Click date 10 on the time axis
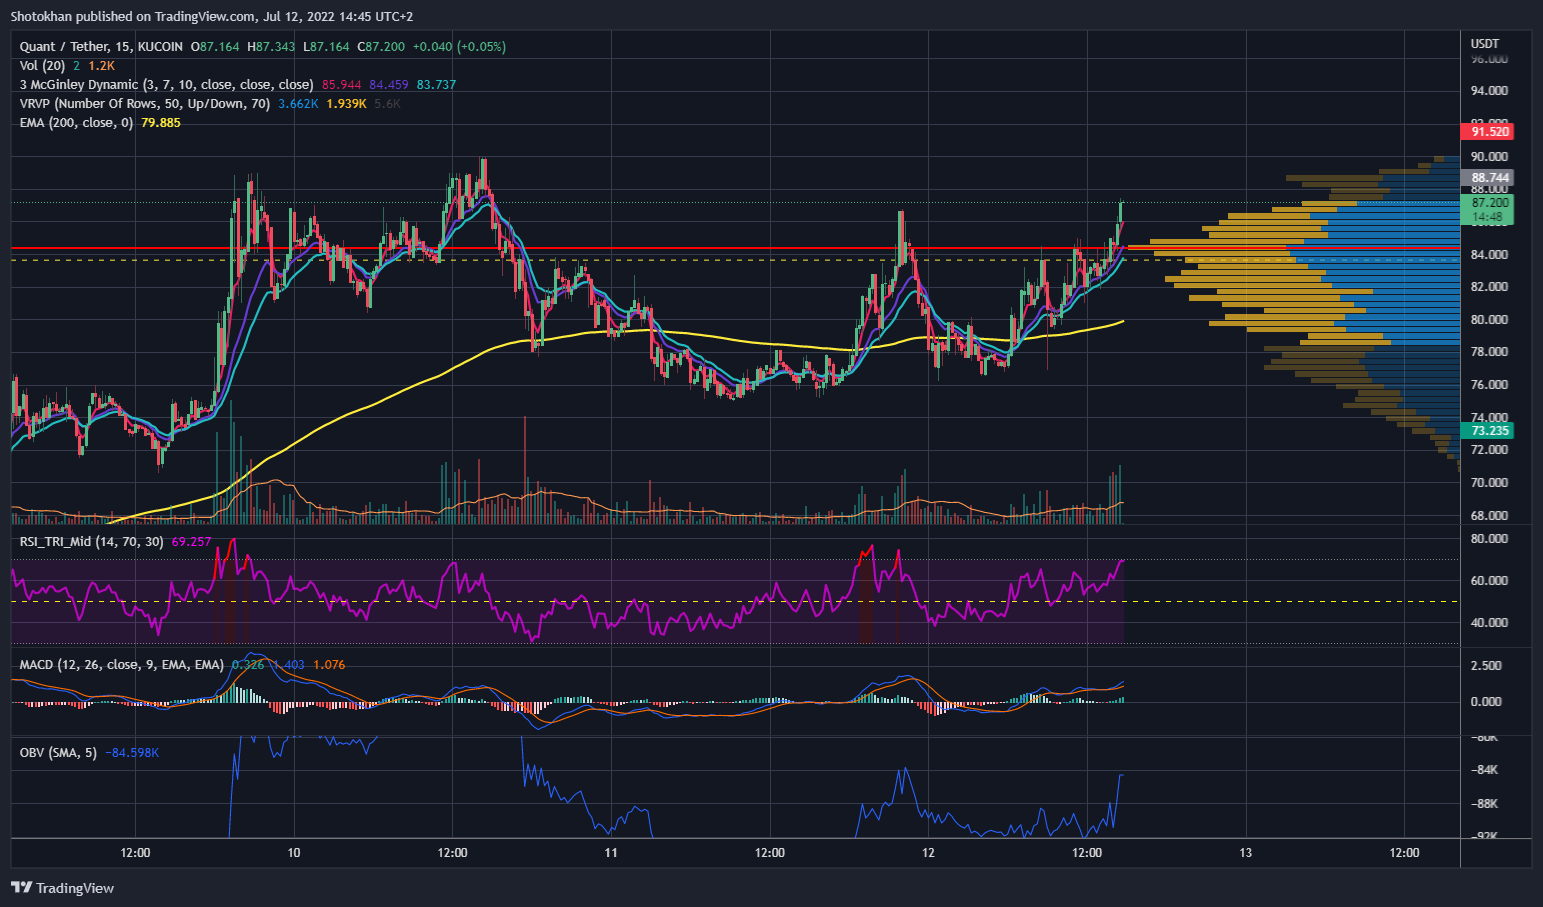This screenshot has height=907, width=1543. click(x=294, y=853)
